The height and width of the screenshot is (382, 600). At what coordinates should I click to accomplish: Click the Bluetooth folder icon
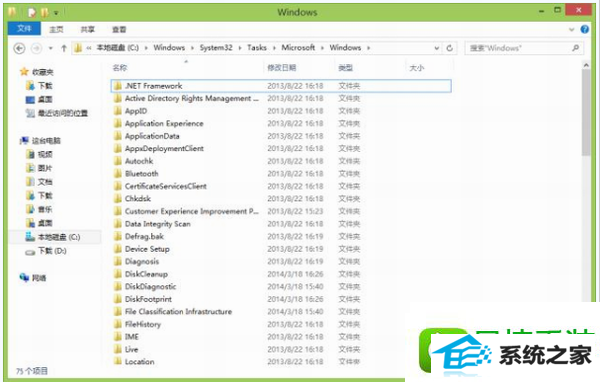coord(118,174)
